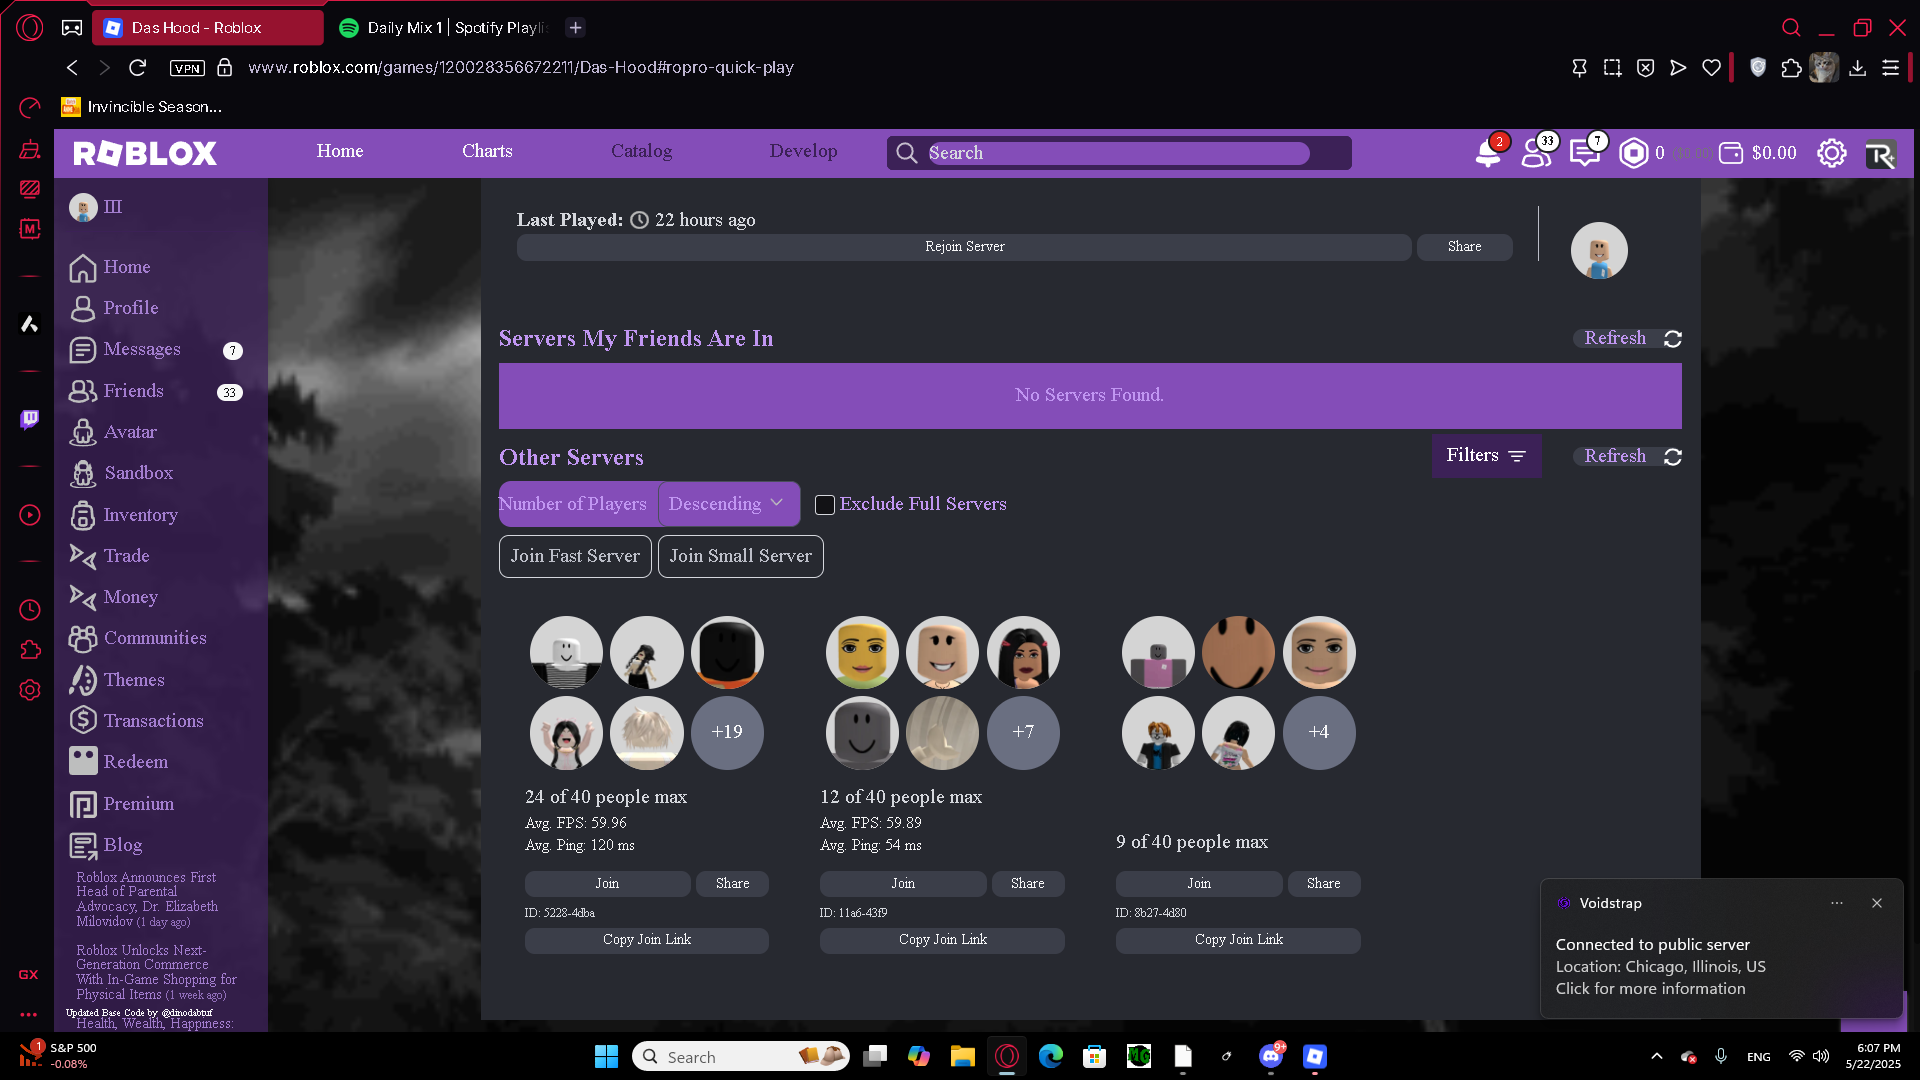Open the RoPro extension icon

(x=1880, y=154)
